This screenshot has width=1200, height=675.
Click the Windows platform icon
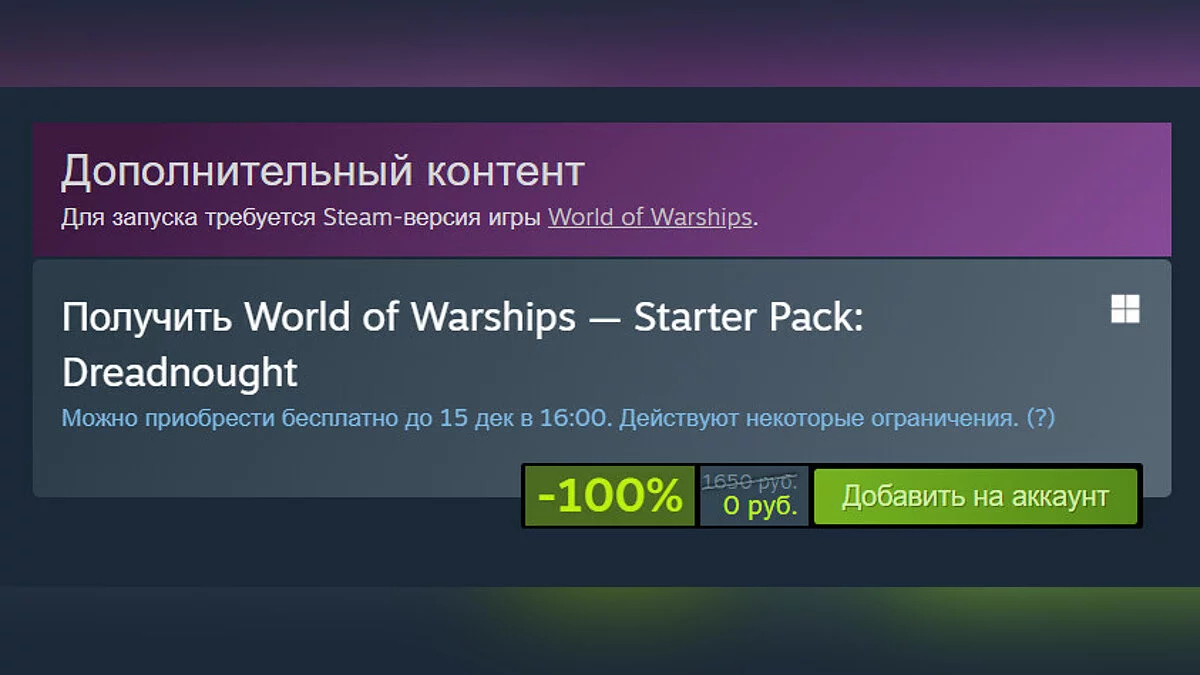[x=1125, y=309]
